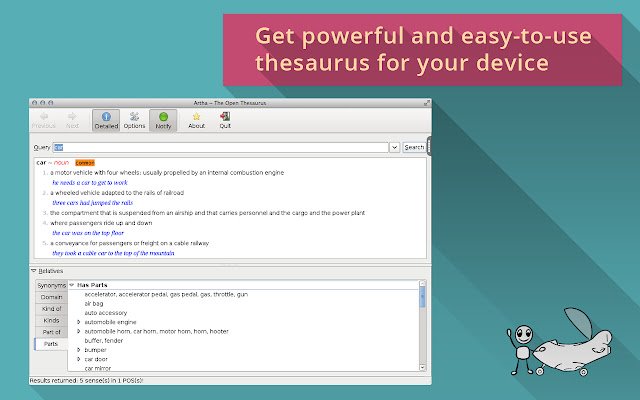The height and width of the screenshot is (400, 640).
Task: Click example 'three cars had jumped the rails'
Action: (x=92, y=203)
